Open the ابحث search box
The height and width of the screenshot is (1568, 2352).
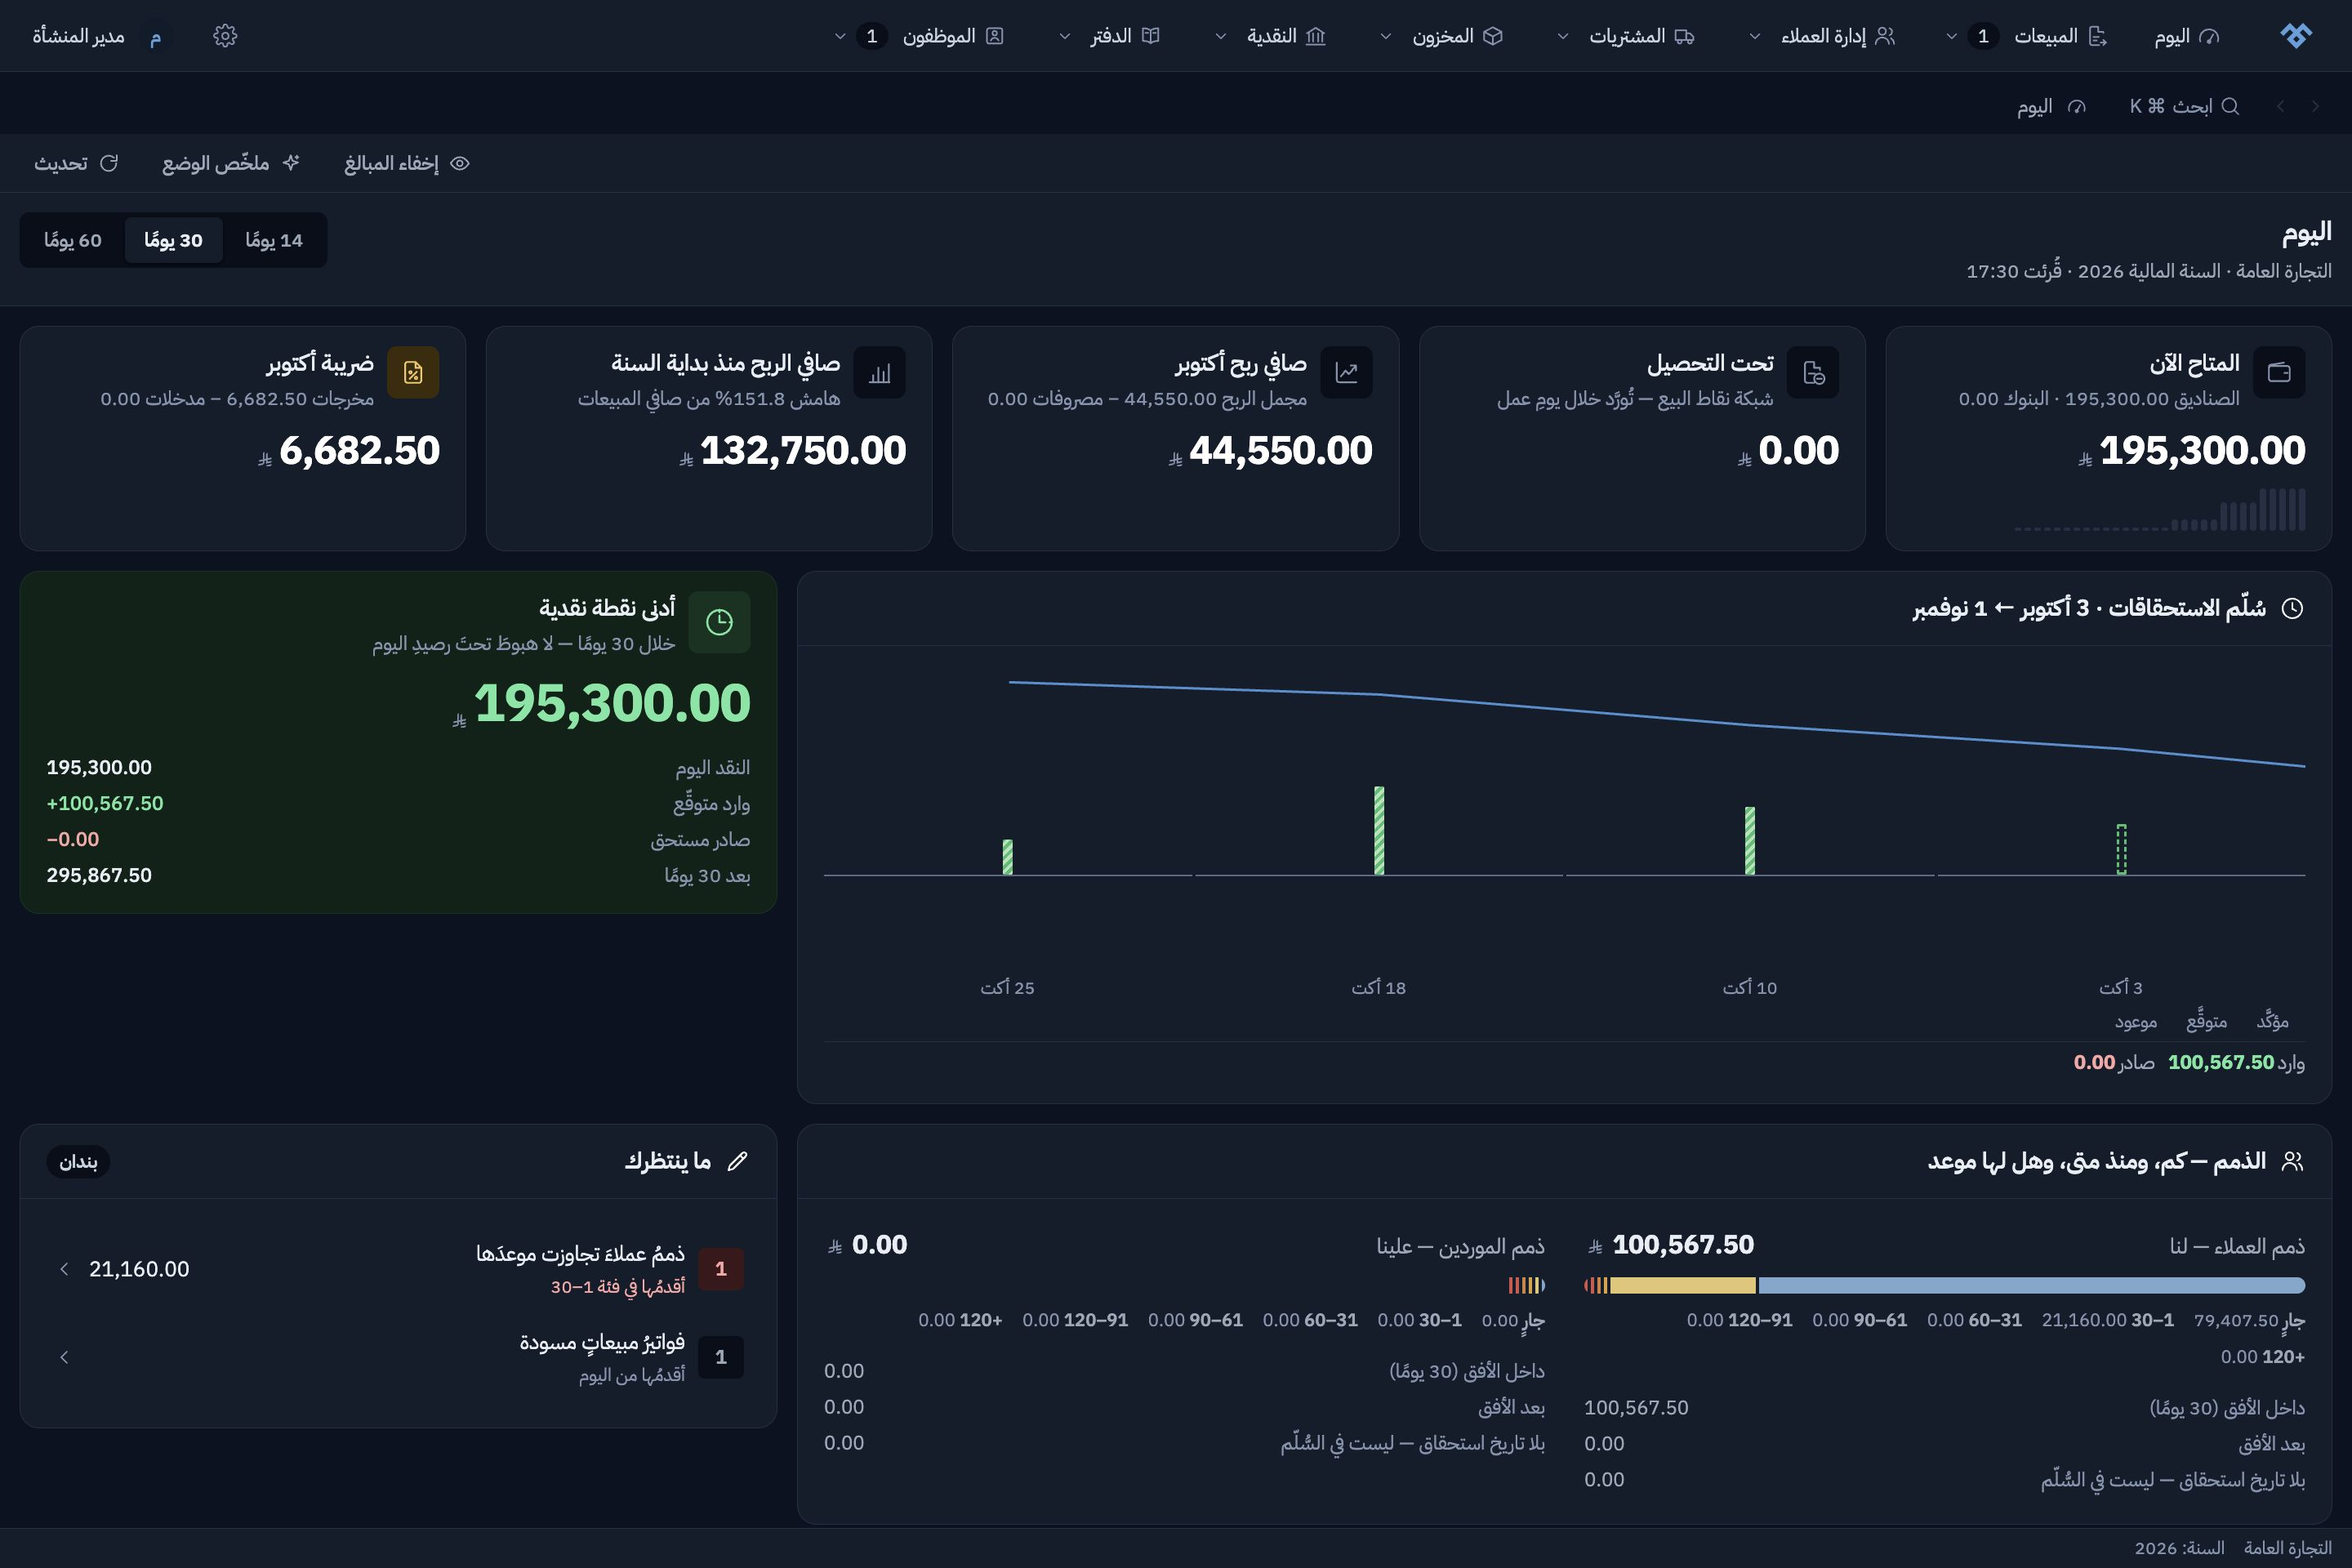click(x=2184, y=106)
